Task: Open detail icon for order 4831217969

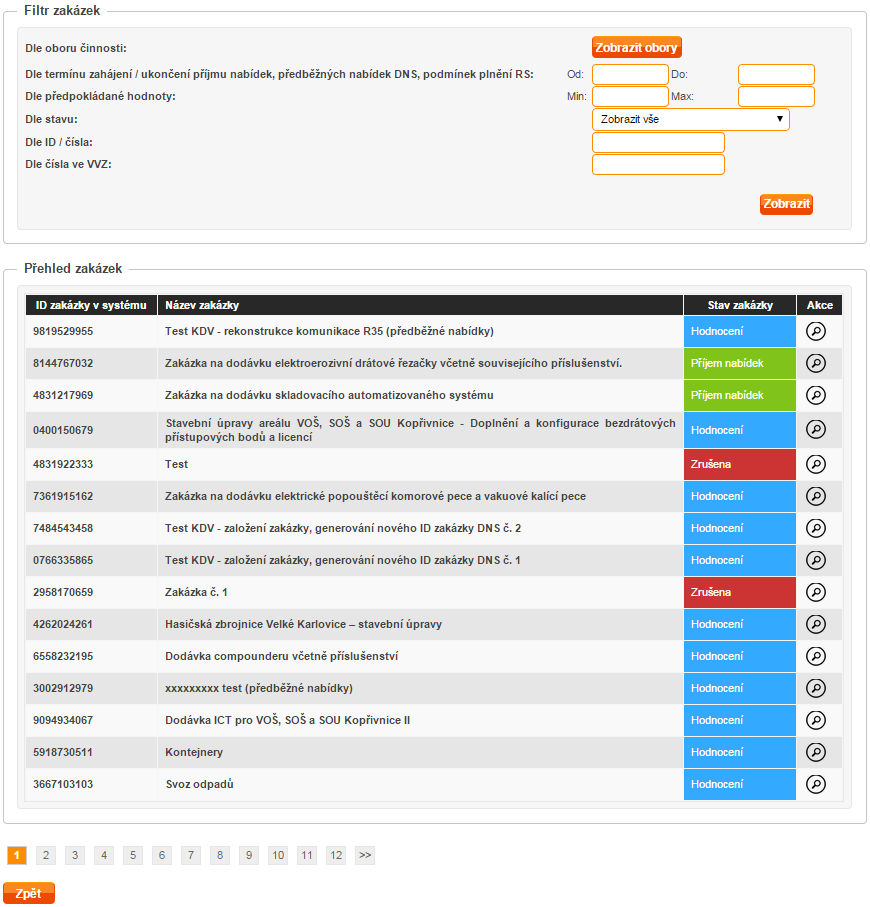Action: [816, 395]
